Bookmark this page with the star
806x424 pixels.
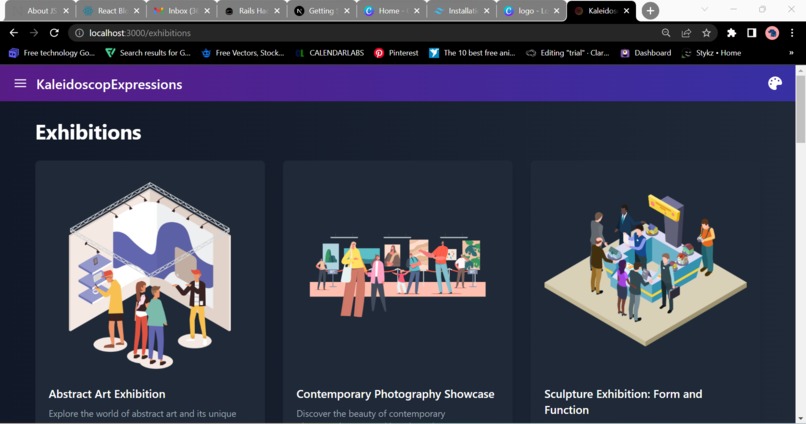click(706, 33)
